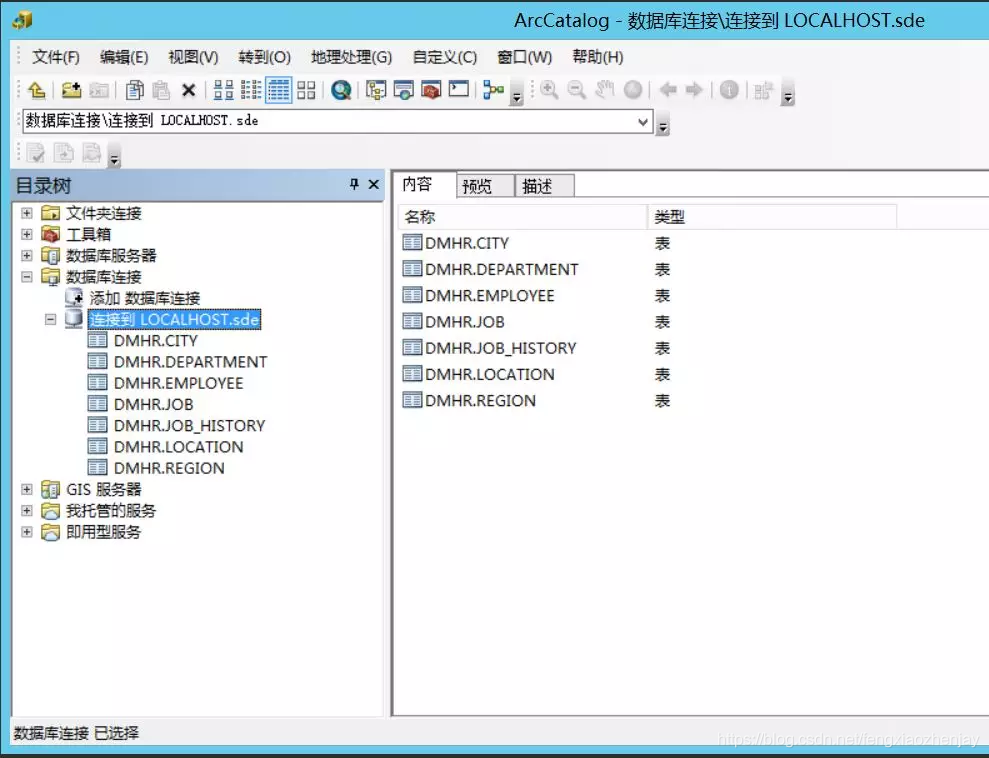Click the Validate Metadata icon
The width and height of the screenshot is (989, 758).
[x=36, y=153]
